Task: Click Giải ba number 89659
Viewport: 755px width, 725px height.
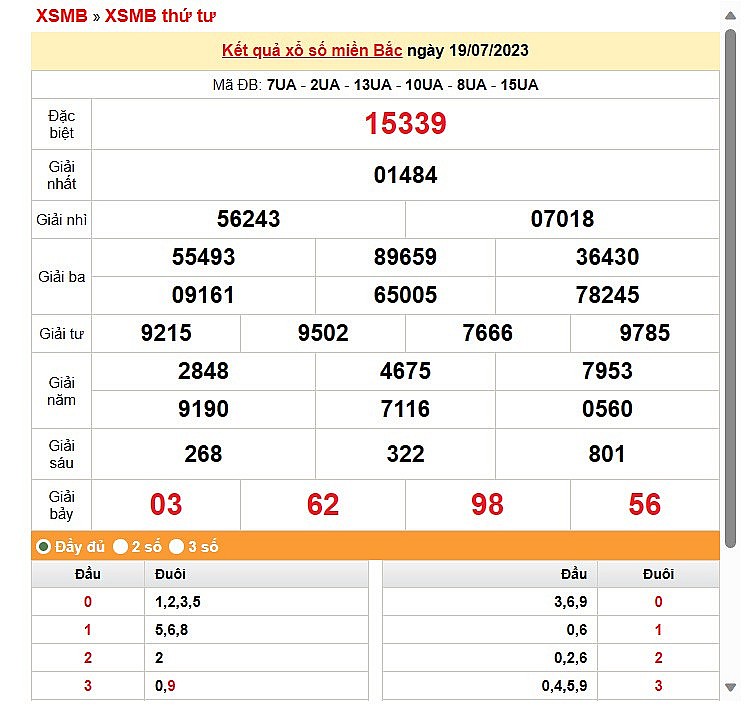Action: pos(405,257)
